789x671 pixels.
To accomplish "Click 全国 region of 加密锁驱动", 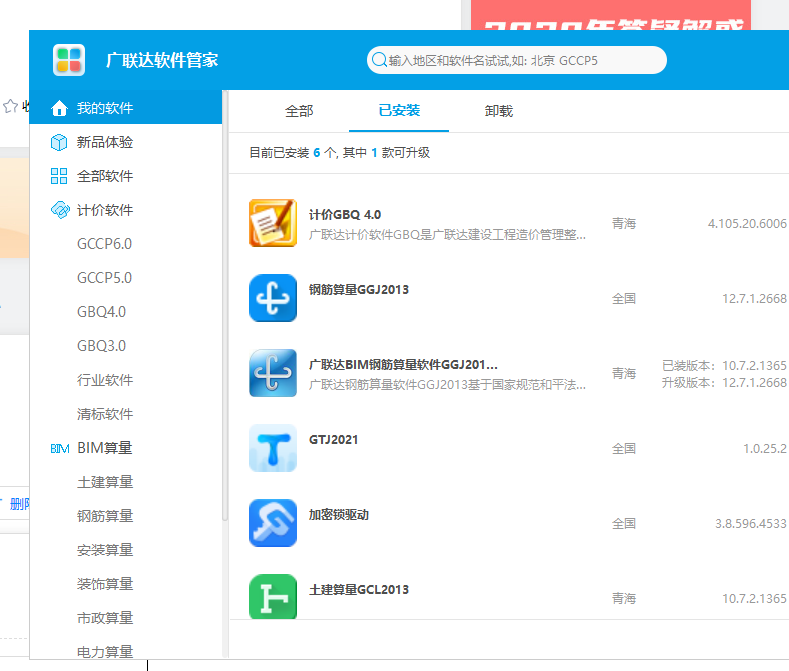I will click(624, 524).
